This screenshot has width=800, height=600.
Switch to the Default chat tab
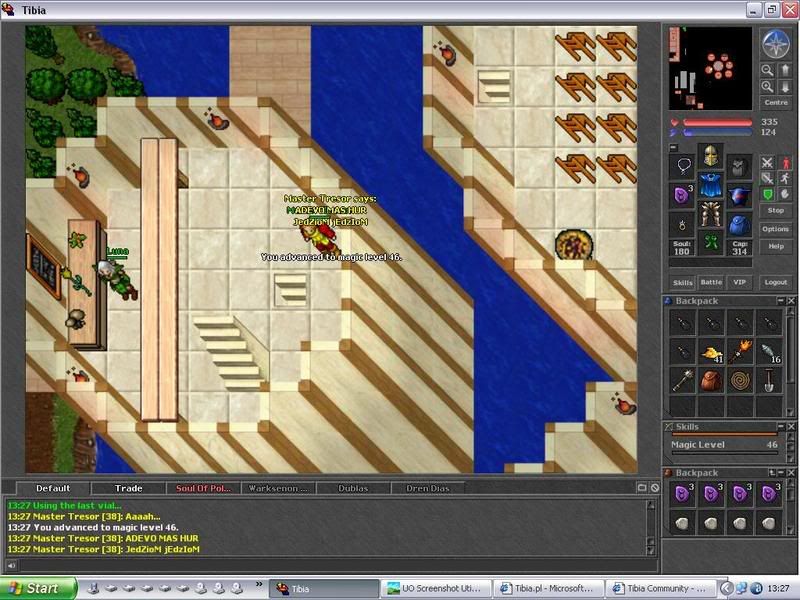53,488
